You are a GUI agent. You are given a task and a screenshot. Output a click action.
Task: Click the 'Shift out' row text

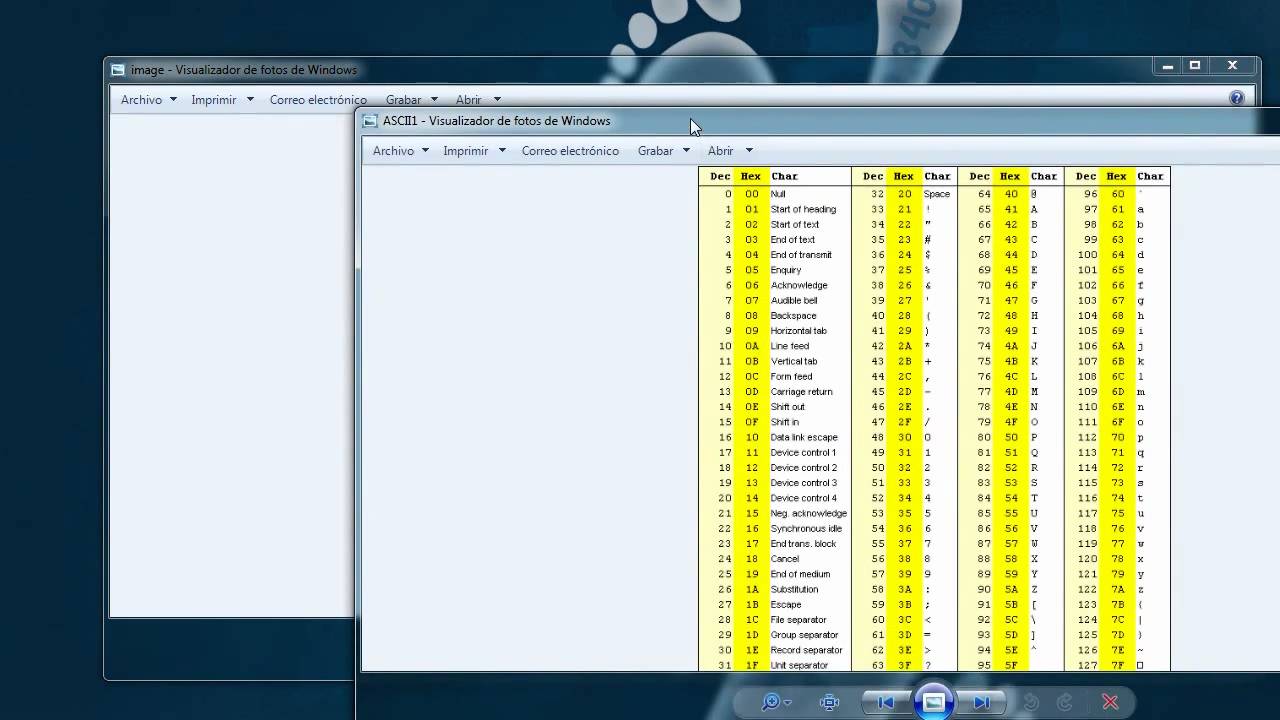pos(788,407)
